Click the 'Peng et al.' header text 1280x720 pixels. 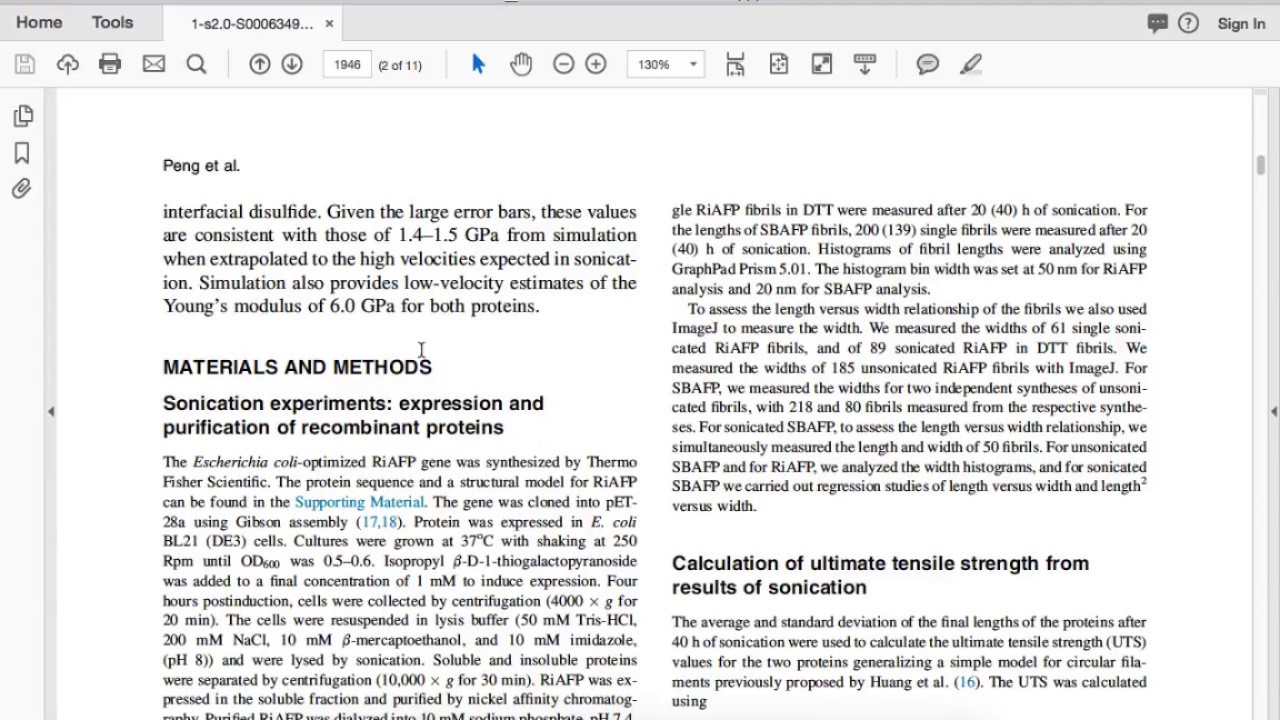201,166
